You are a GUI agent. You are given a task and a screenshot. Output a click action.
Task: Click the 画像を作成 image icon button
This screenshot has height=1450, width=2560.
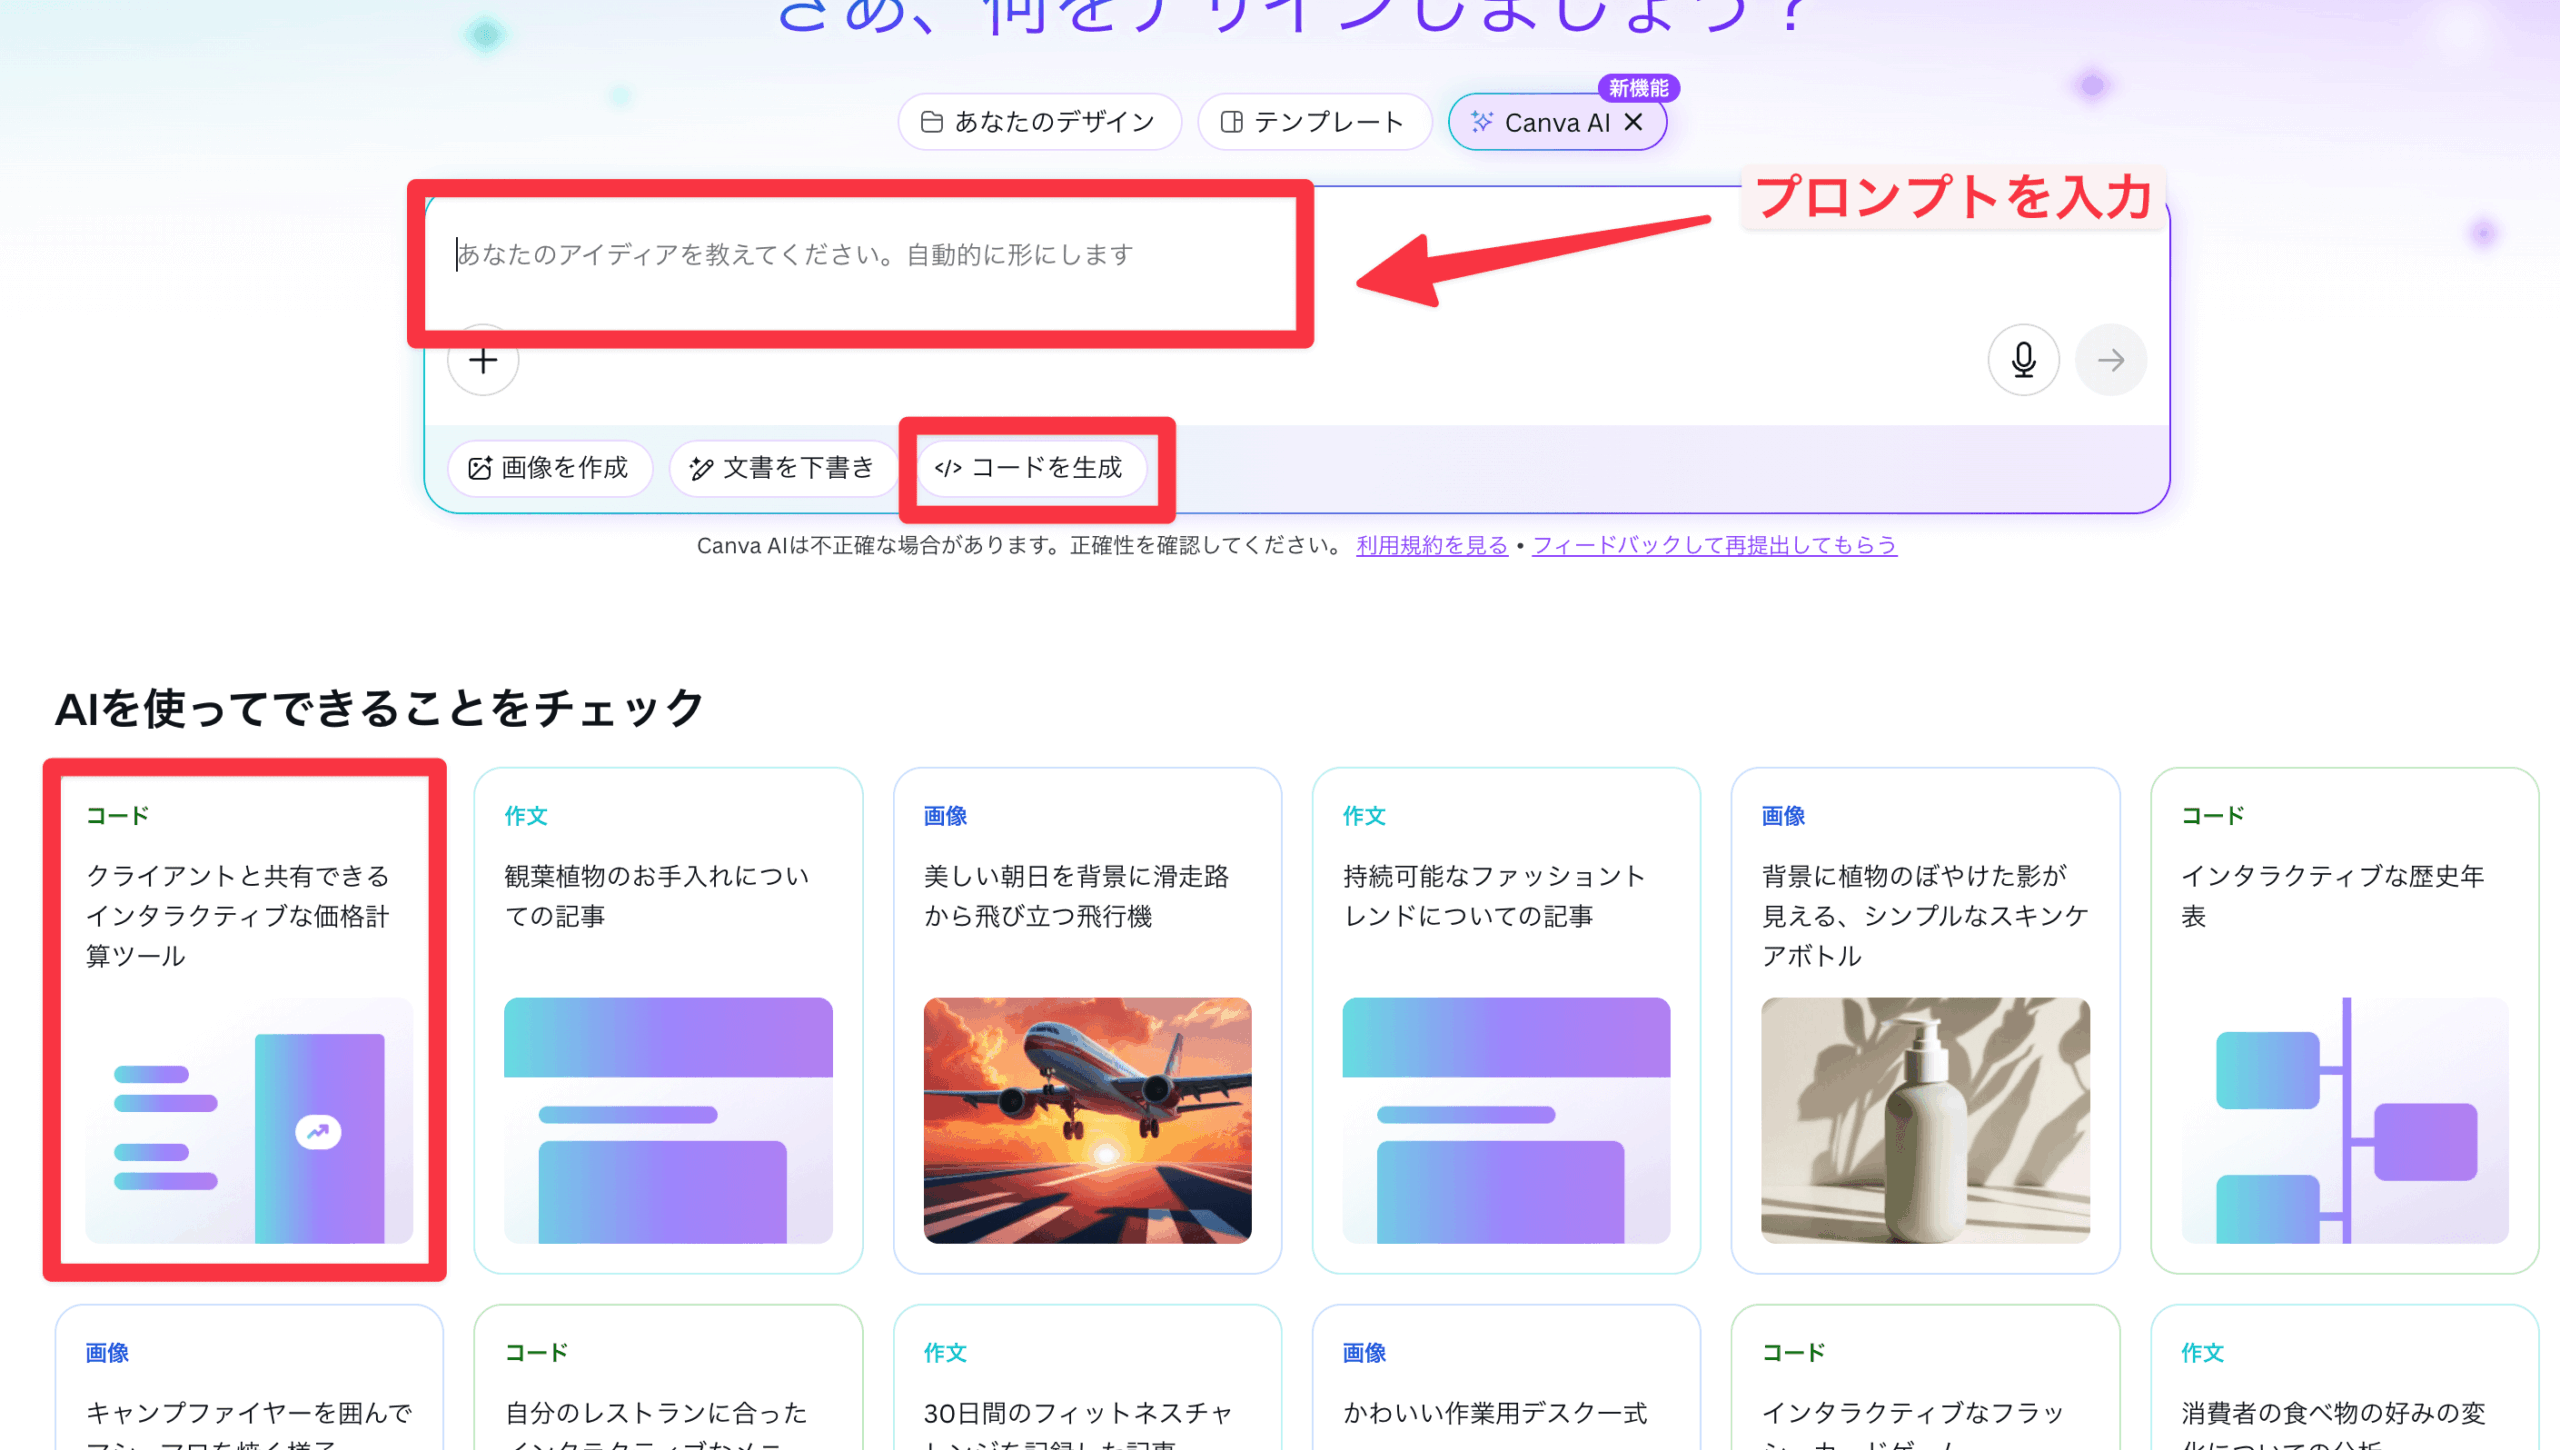(x=550, y=468)
